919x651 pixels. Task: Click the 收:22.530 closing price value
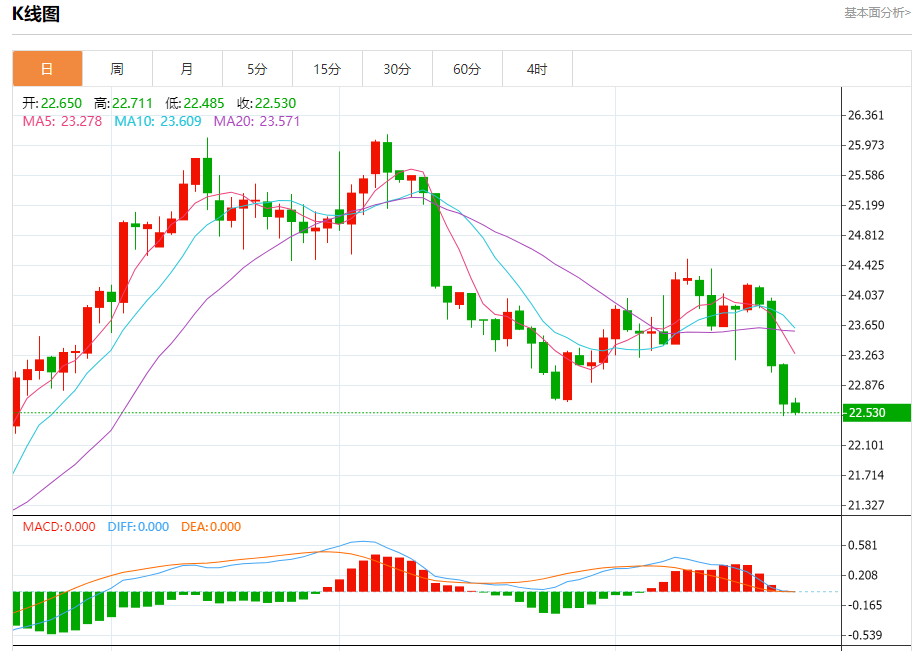click(x=267, y=103)
